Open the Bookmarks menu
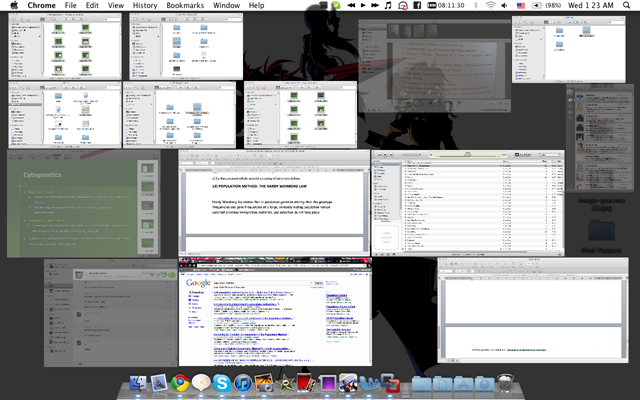Screen dimensions: 640x400 tap(185, 5)
